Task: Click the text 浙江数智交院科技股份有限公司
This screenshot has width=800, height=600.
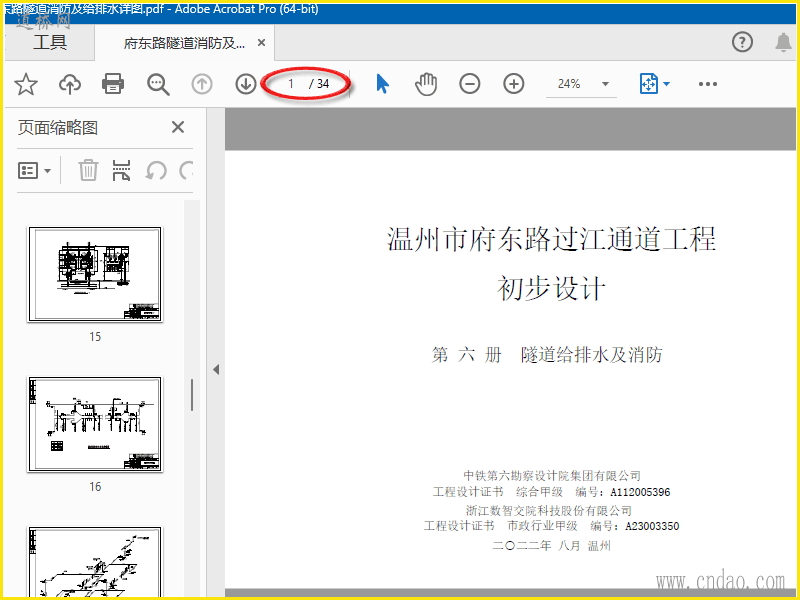Action: coord(548,510)
